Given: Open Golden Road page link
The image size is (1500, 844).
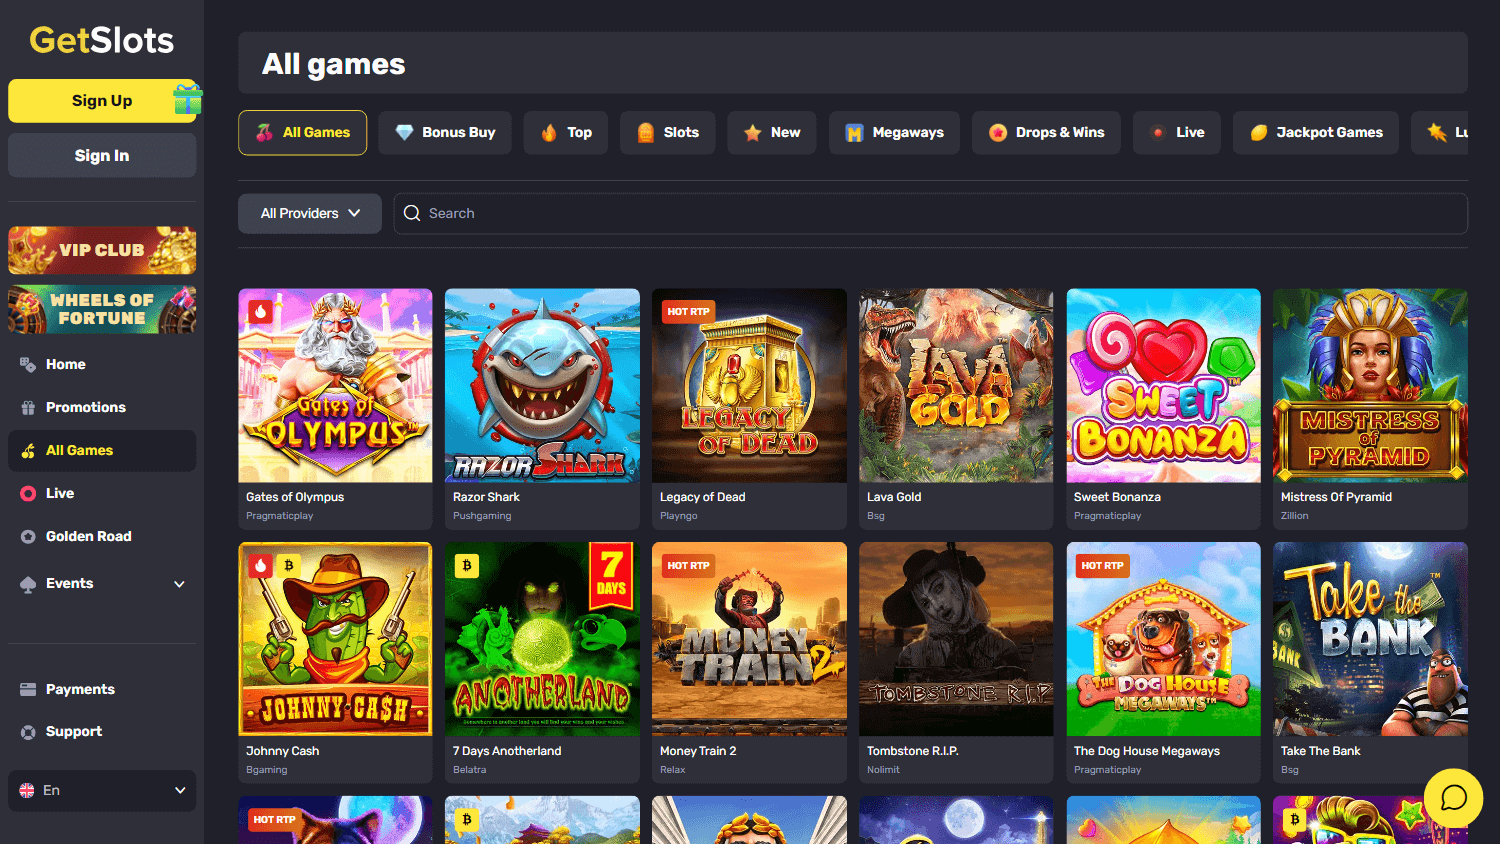Looking at the screenshot, I should click(x=102, y=537).
